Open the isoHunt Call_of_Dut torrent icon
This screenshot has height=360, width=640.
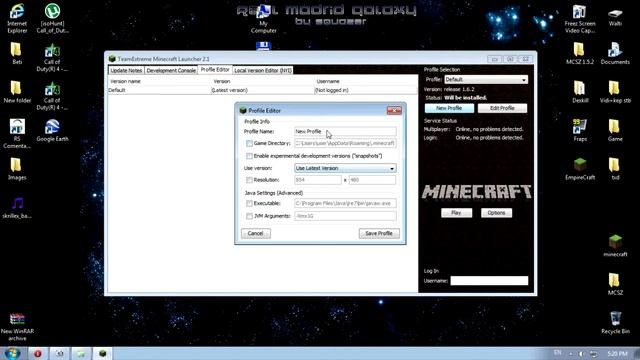click(52, 18)
